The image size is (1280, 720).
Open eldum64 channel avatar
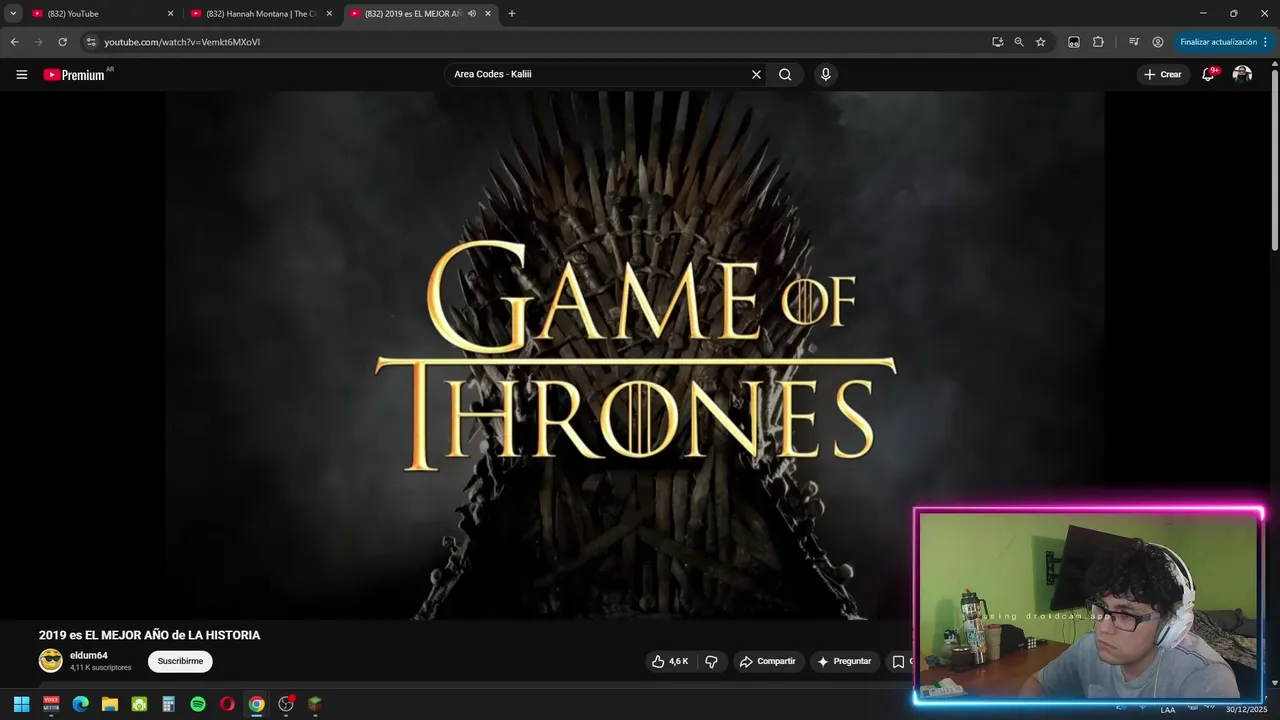click(x=50, y=660)
